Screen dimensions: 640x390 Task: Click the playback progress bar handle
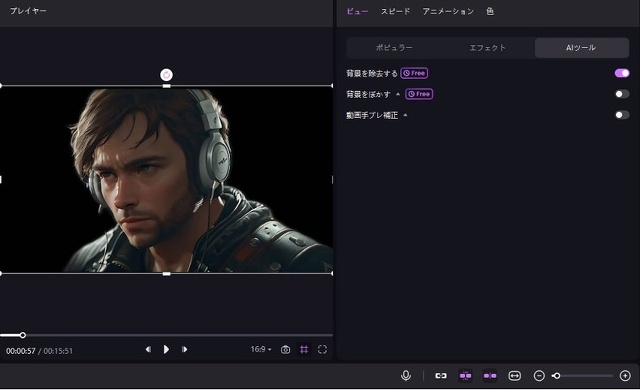23,335
